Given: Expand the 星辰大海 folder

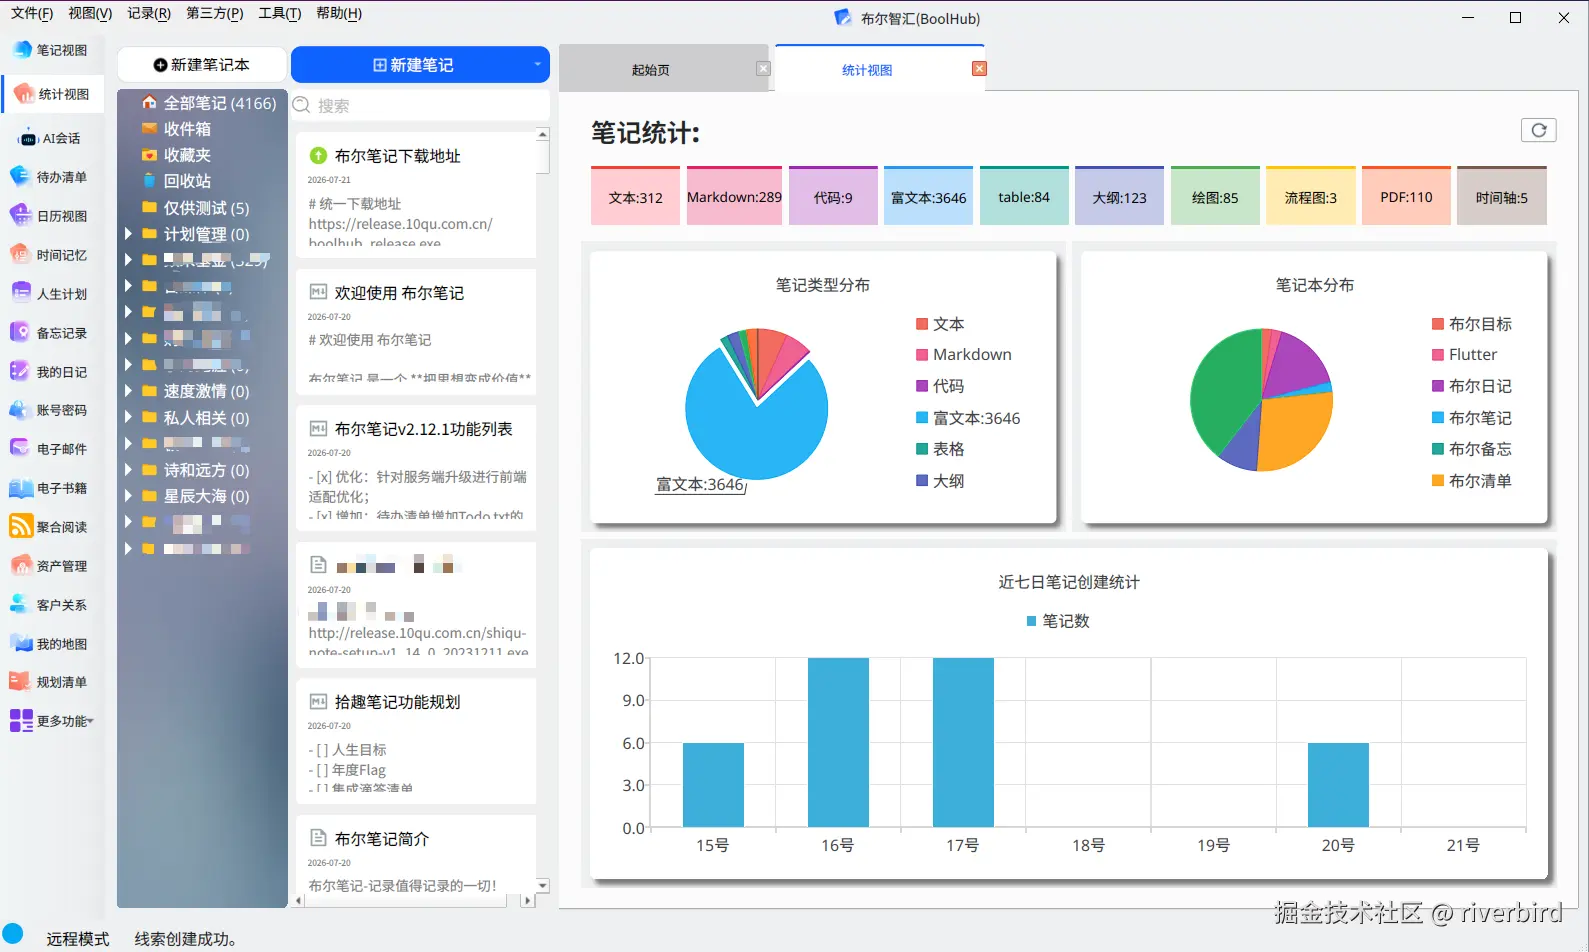Looking at the screenshot, I should tap(128, 495).
